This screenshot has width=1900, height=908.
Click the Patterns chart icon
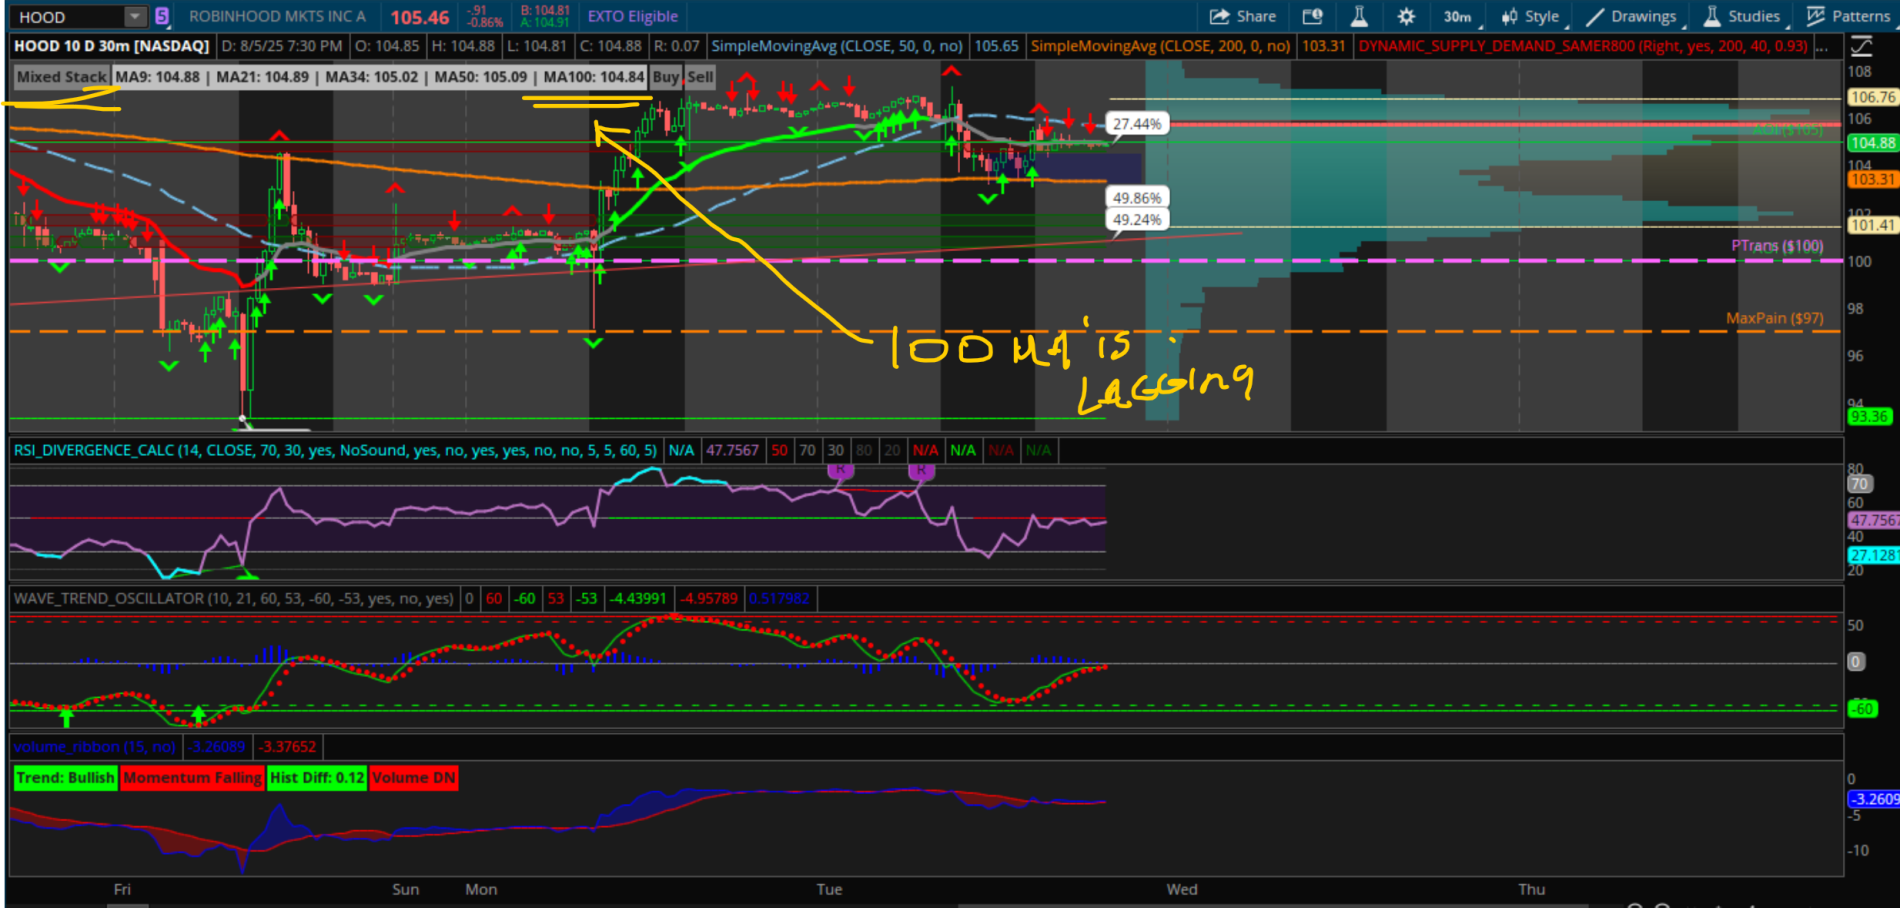(1816, 16)
